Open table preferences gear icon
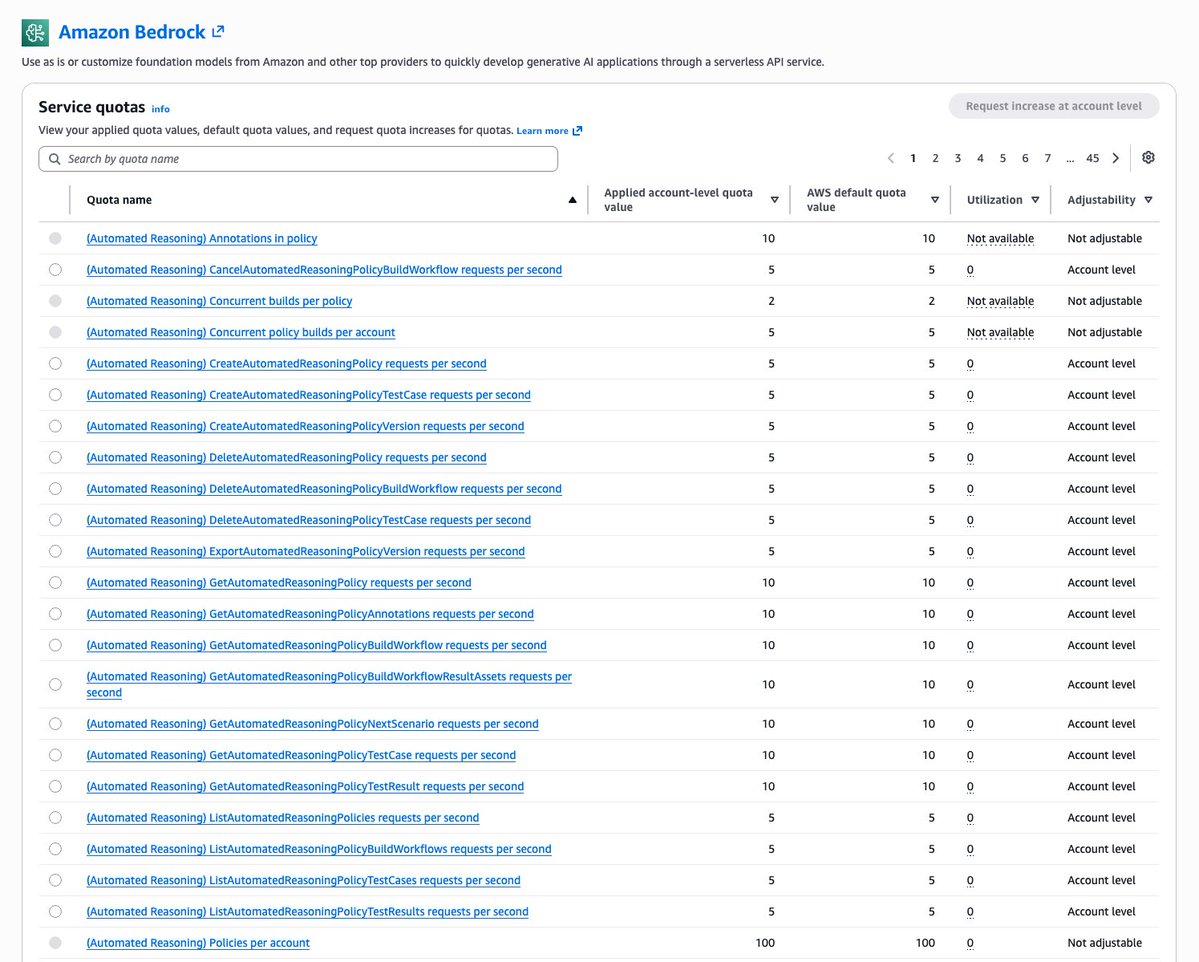 pyautogui.click(x=1148, y=158)
